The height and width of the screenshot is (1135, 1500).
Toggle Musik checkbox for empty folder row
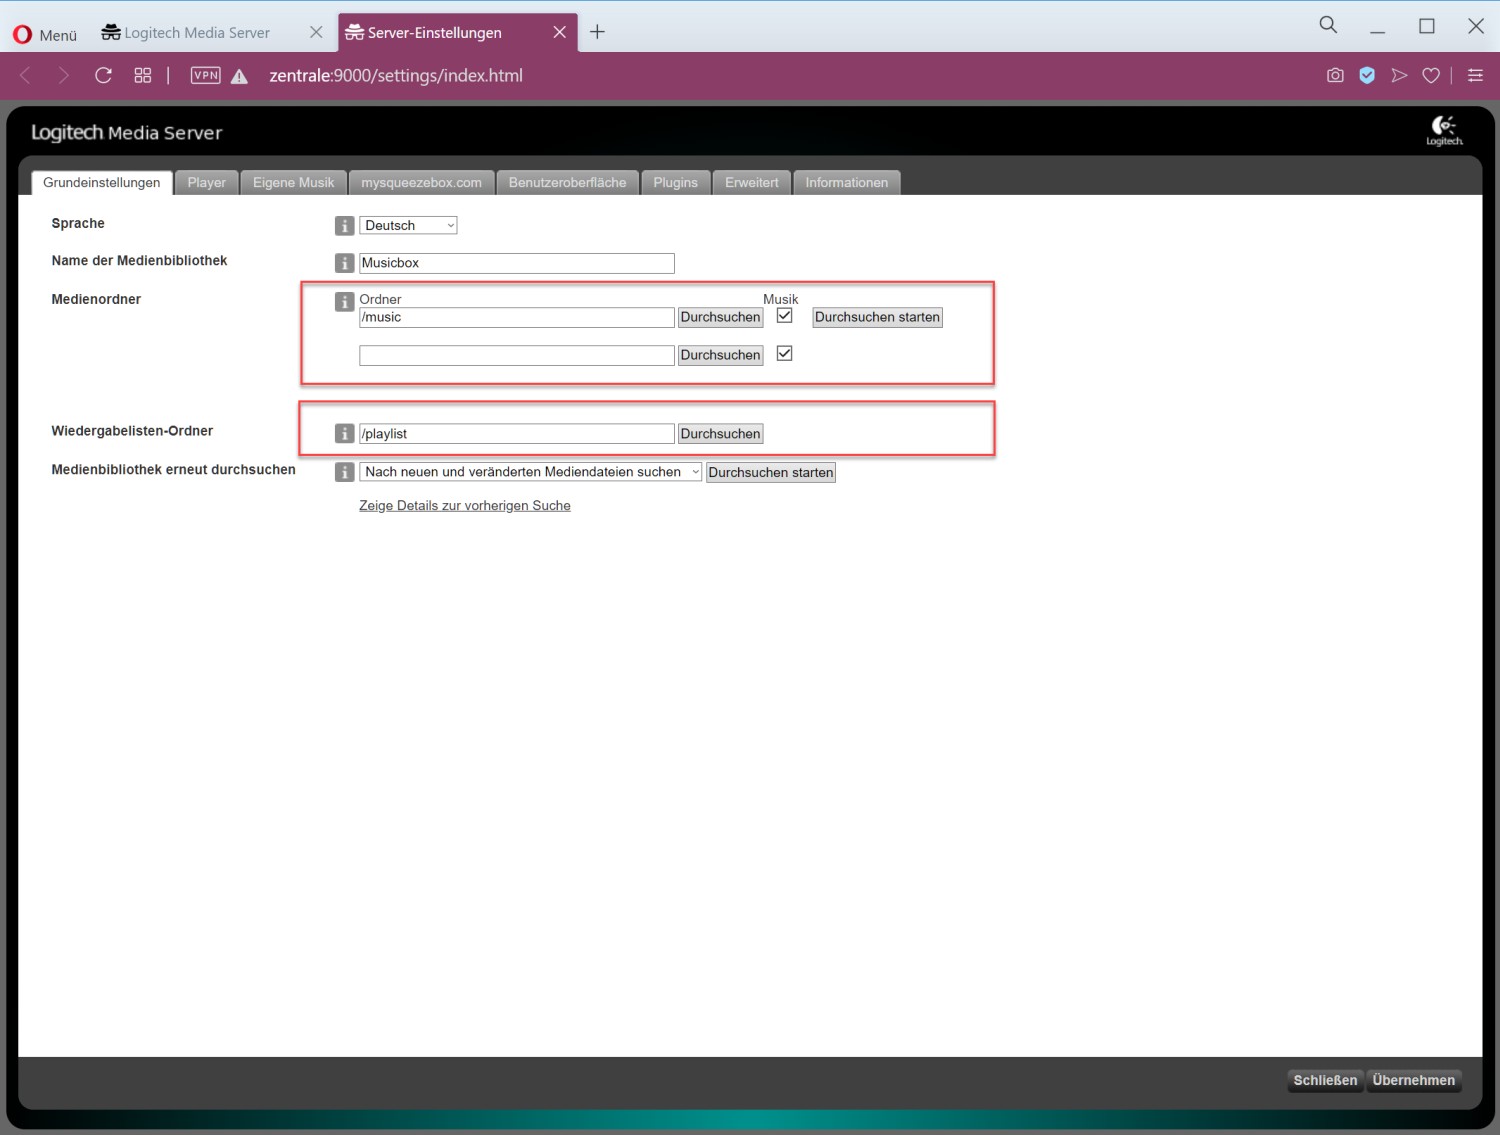(785, 354)
